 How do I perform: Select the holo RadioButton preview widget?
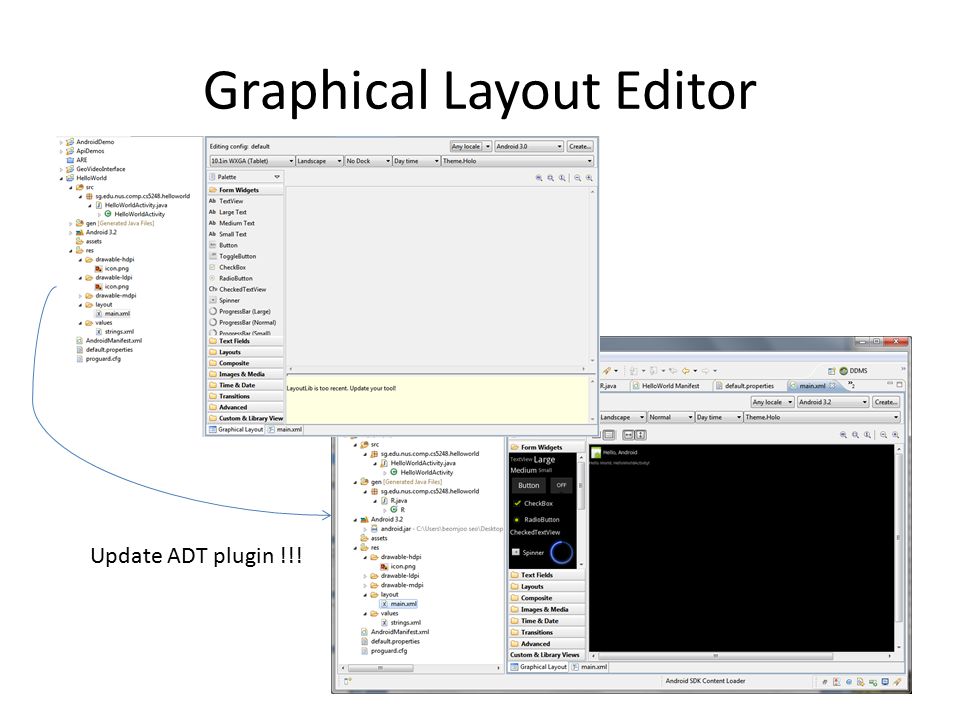(x=536, y=520)
